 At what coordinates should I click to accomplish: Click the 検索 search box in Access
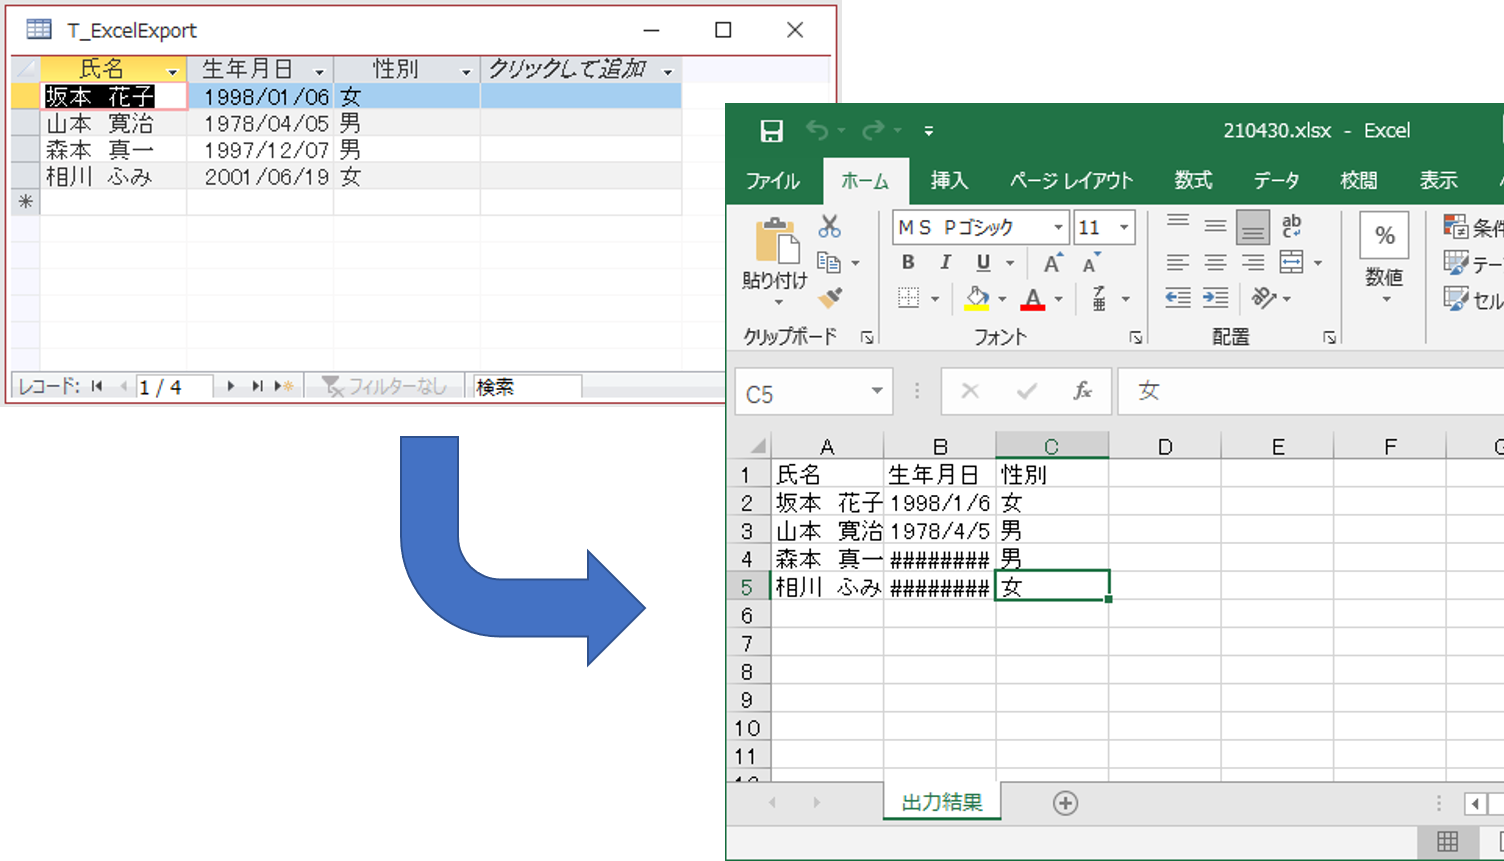tap(527, 387)
